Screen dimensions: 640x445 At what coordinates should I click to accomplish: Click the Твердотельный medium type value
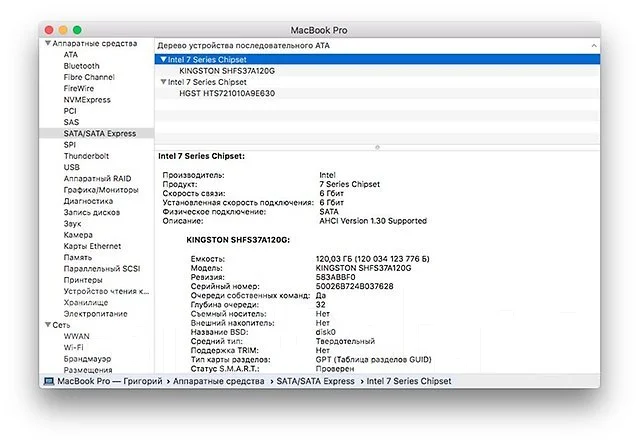coord(345,341)
